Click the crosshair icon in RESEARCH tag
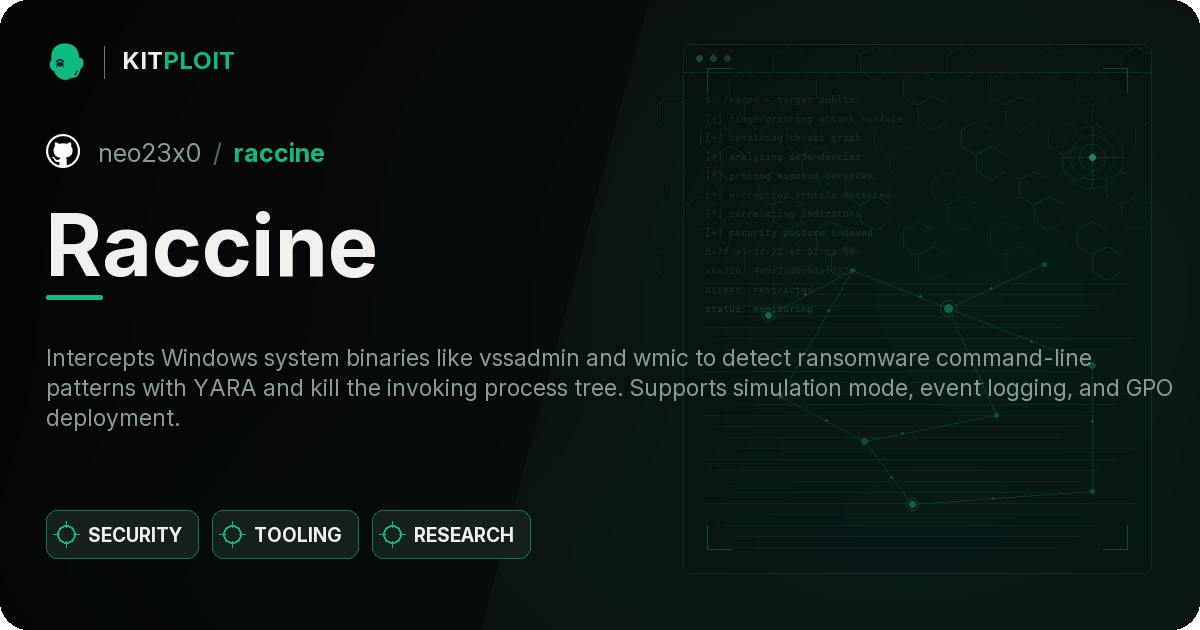Image resolution: width=1200 pixels, height=630 pixels. 393,535
